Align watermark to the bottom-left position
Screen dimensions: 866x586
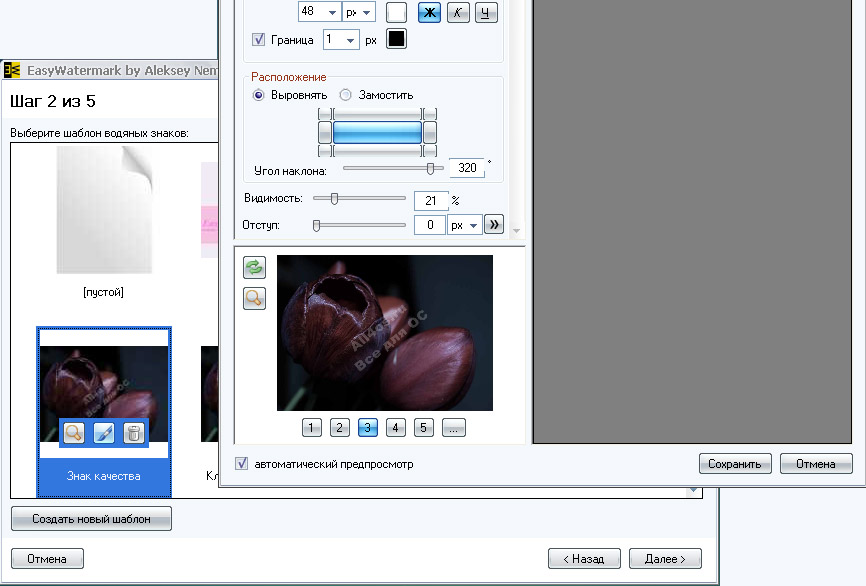point(325,151)
